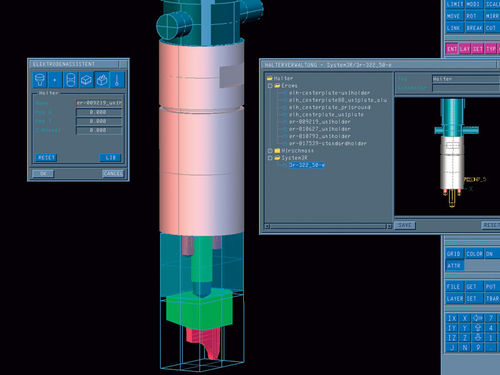Collapse the Erowa folder
The width and height of the screenshot is (500, 375).
point(270,86)
